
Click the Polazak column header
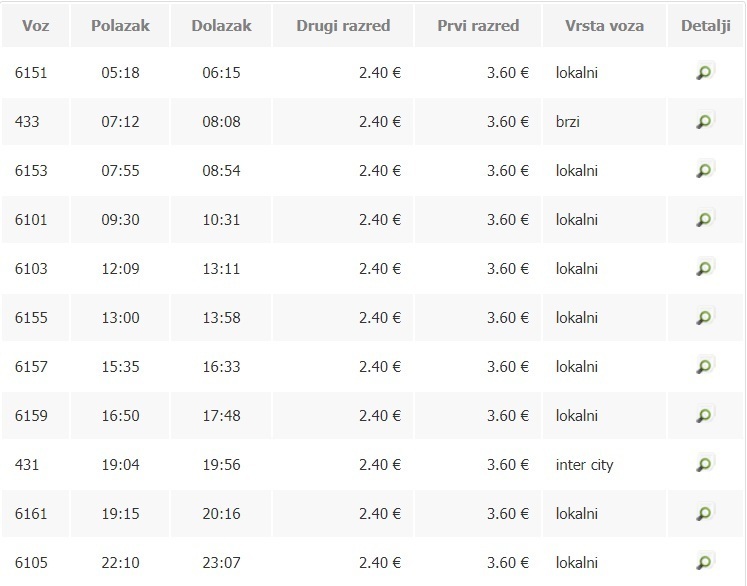click(x=120, y=25)
